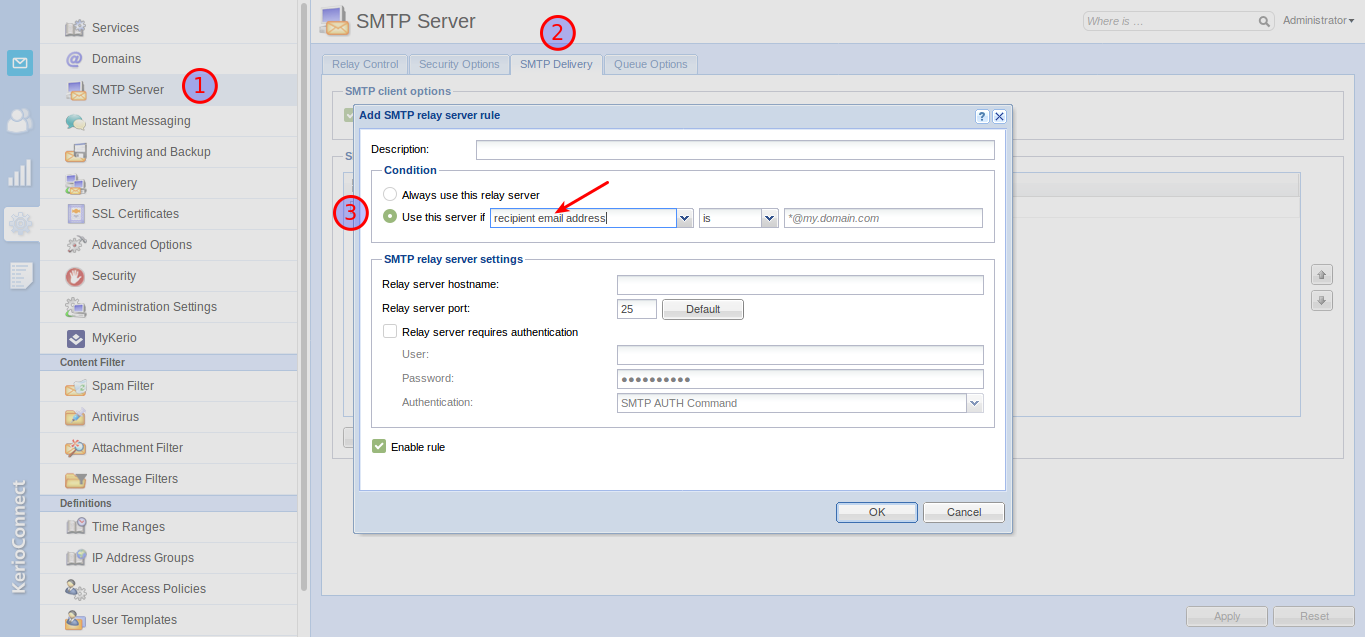Click the Administration Settings icon
1365x637 pixels.
[x=75, y=307]
